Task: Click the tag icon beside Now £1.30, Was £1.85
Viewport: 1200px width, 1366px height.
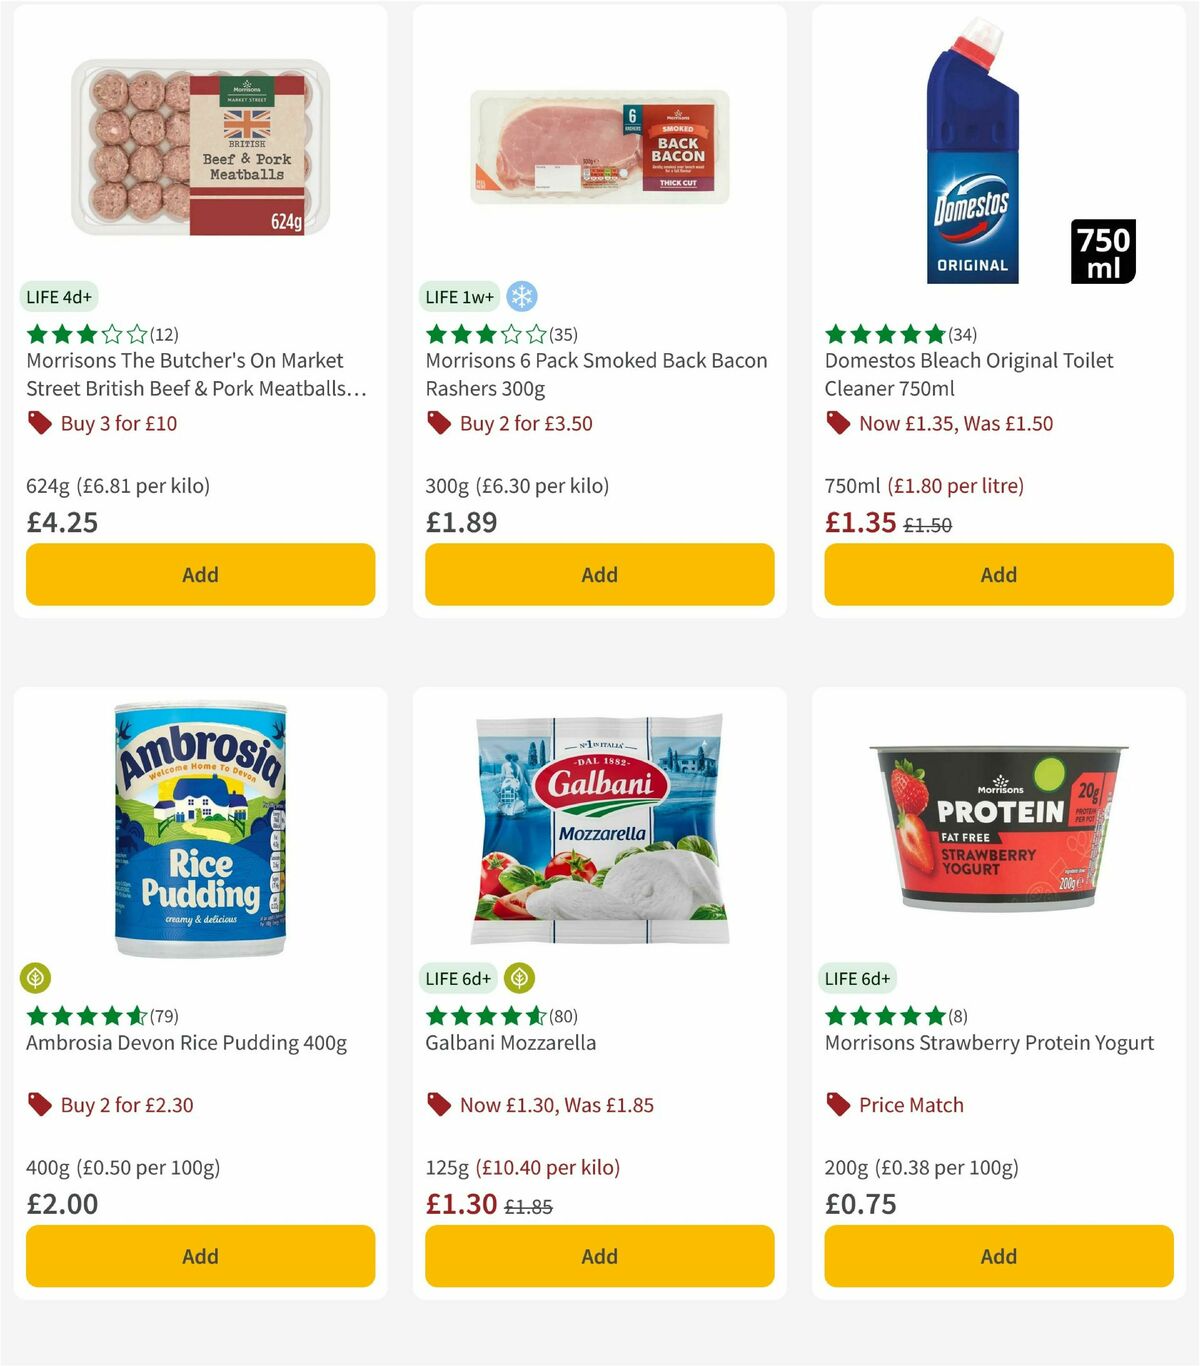Action: coord(438,1105)
